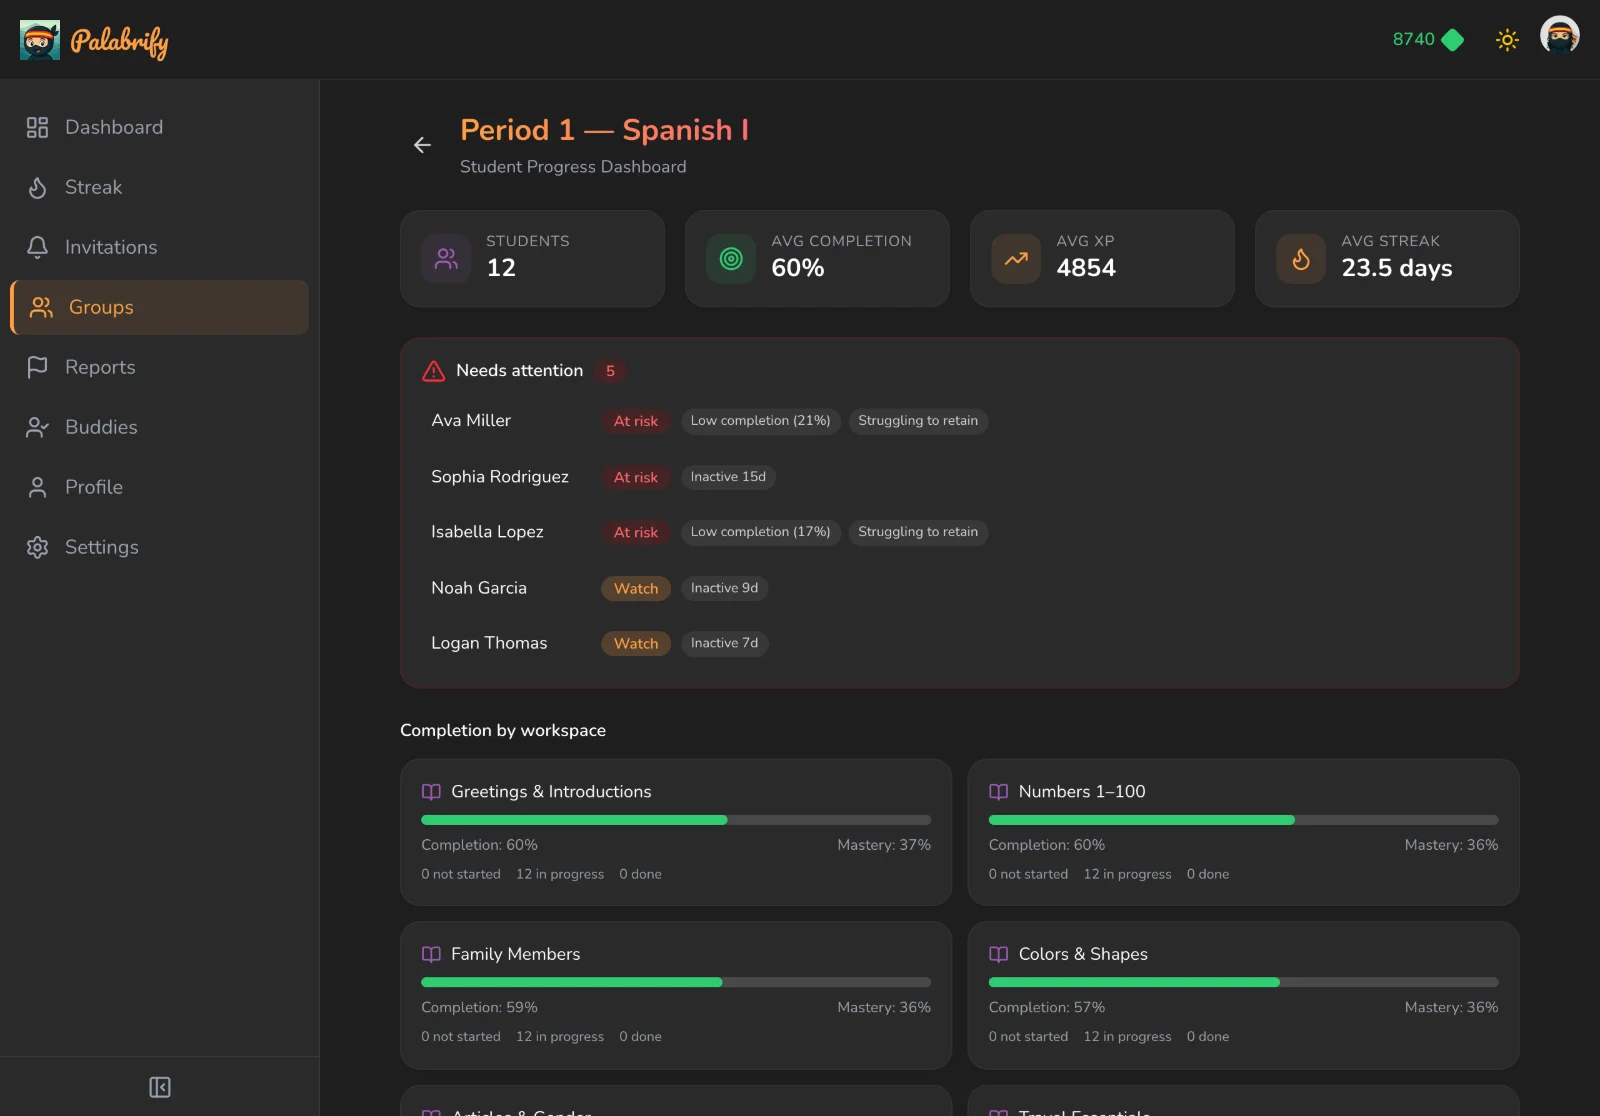Click Isabella Lopez's Struggling to retain tag
Viewport: 1600px width, 1116px height.
[x=918, y=532]
